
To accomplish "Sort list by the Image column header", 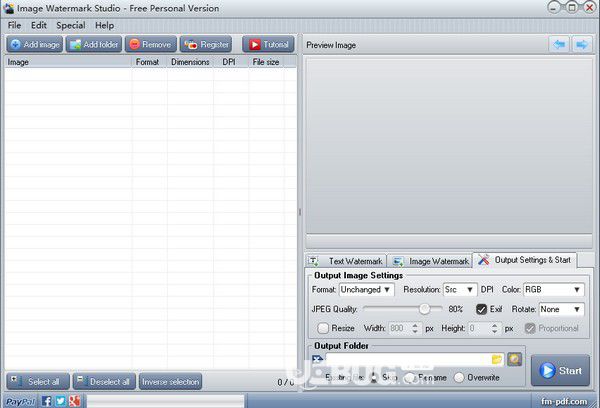I will 68,62.
